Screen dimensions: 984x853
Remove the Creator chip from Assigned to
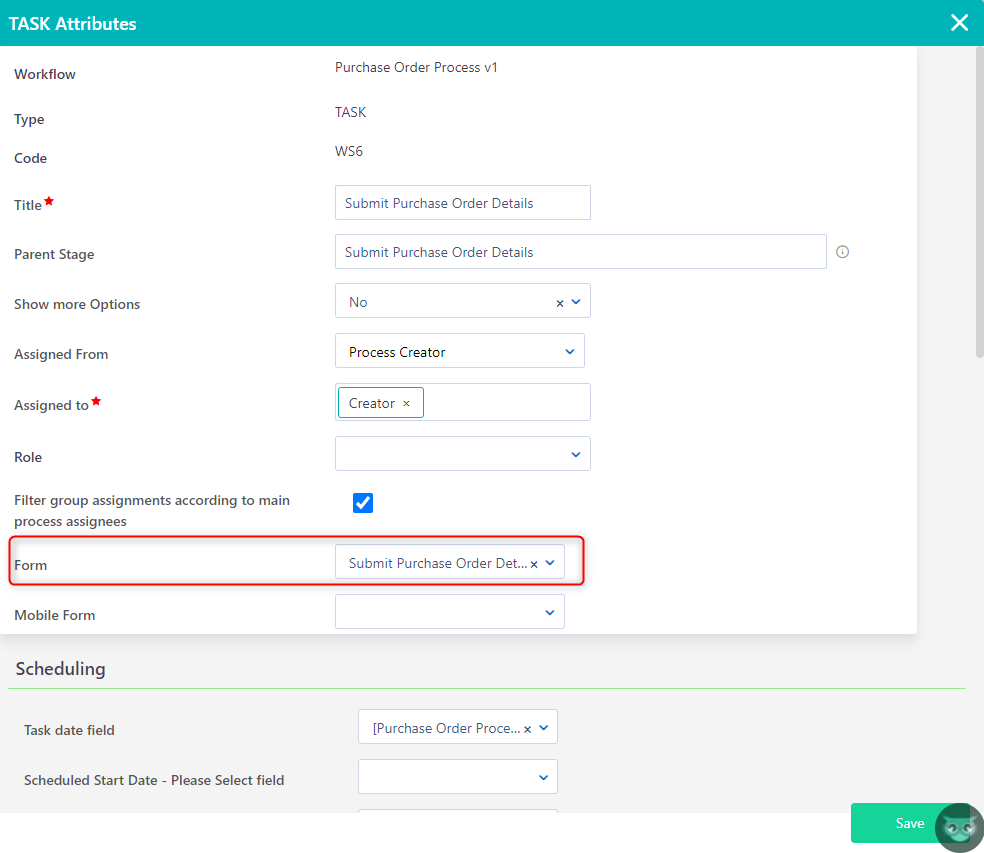pyautogui.click(x=404, y=402)
